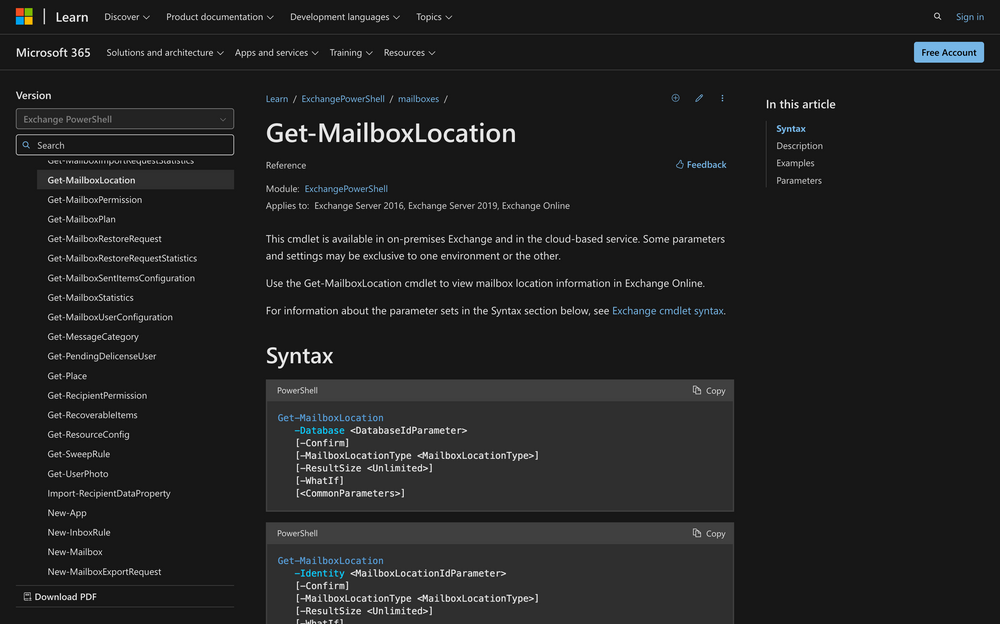Open the Topics menu item
Image resolution: width=1000 pixels, height=624 pixels.
(x=433, y=17)
